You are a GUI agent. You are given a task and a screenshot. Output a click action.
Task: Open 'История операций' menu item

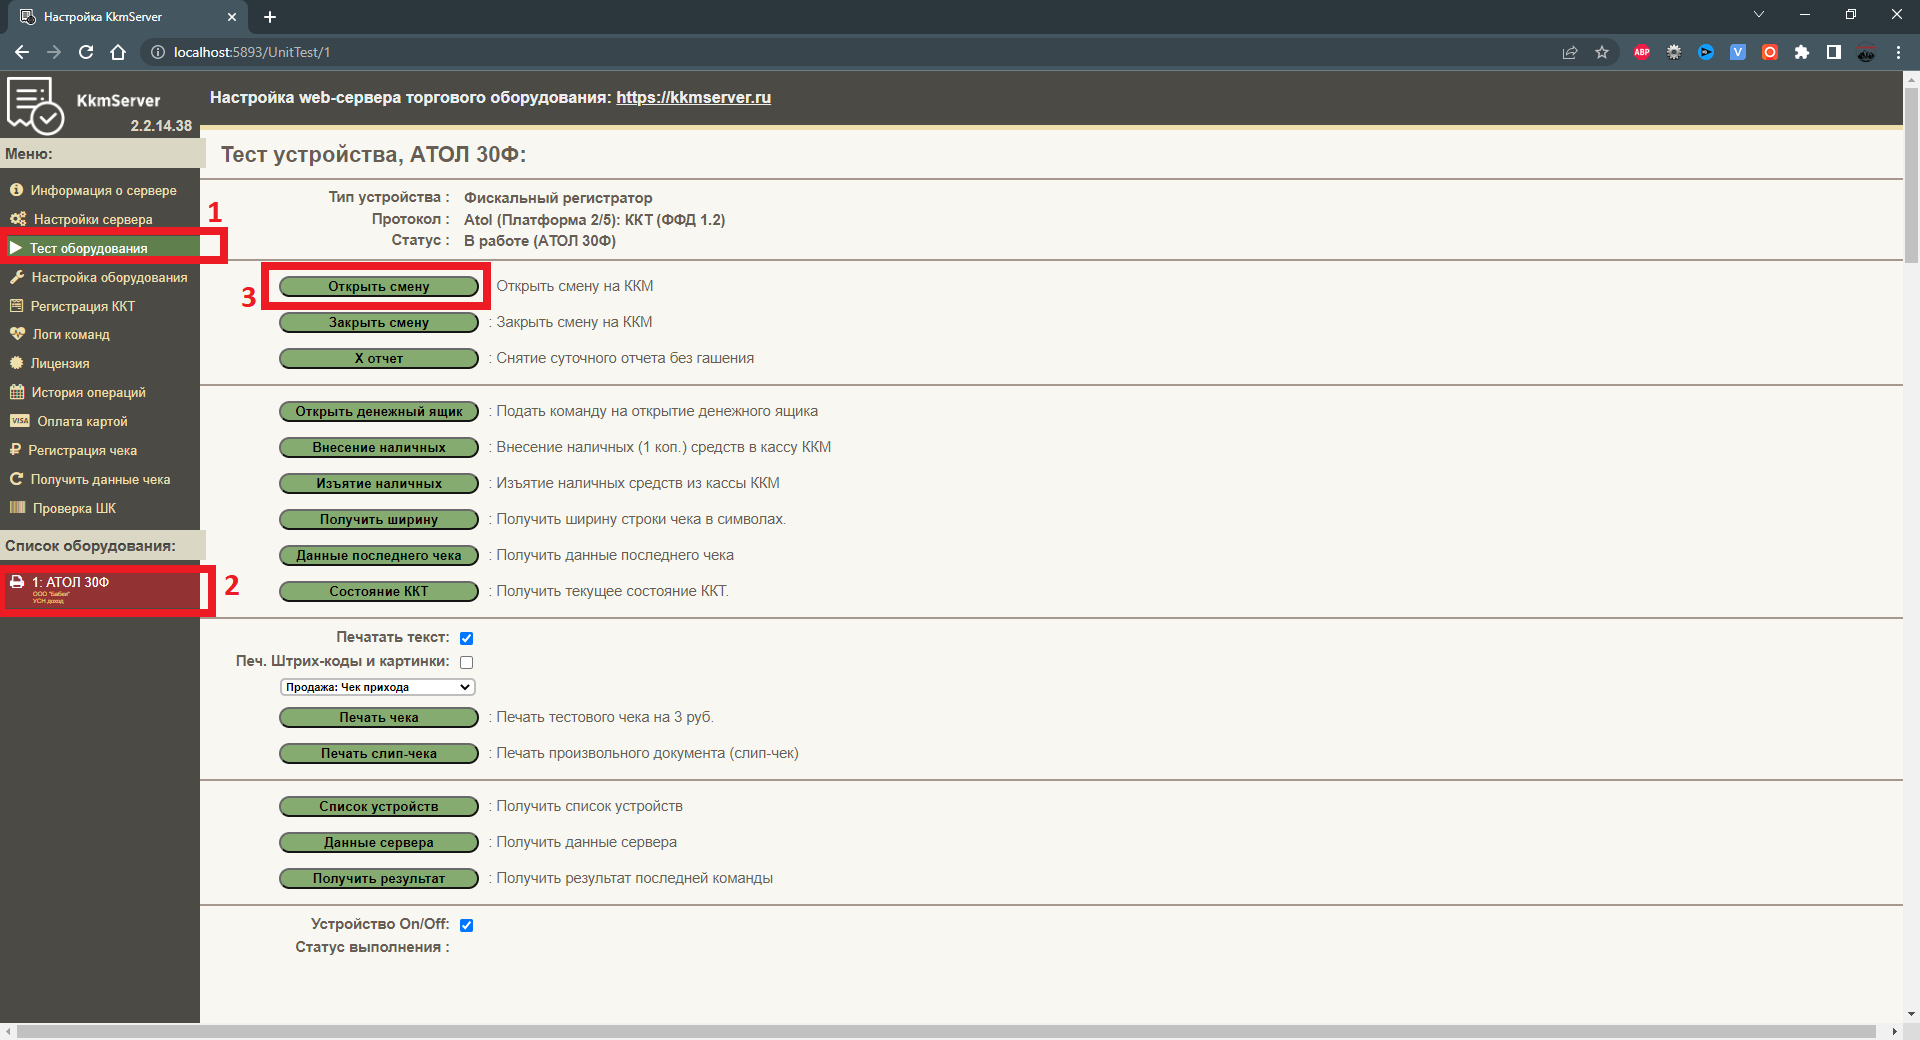(88, 392)
